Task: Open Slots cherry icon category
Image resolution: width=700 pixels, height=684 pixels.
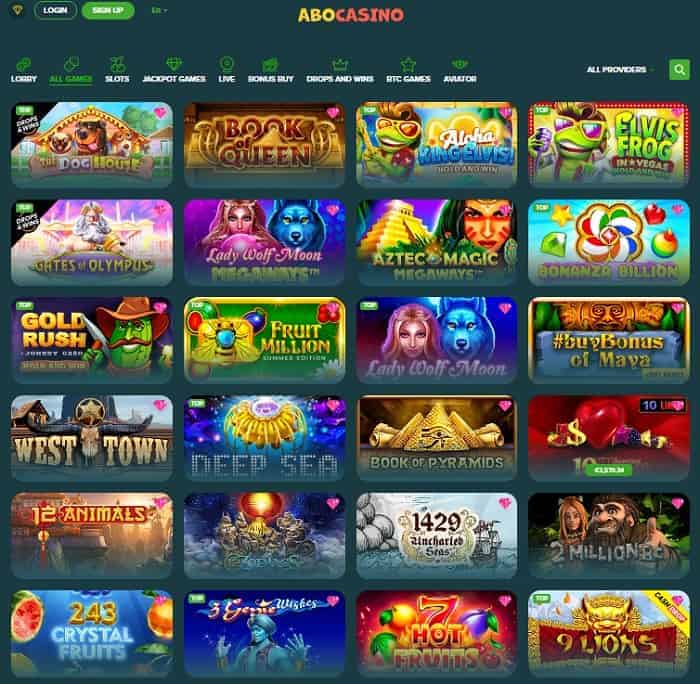Action: tap(117, 64)
